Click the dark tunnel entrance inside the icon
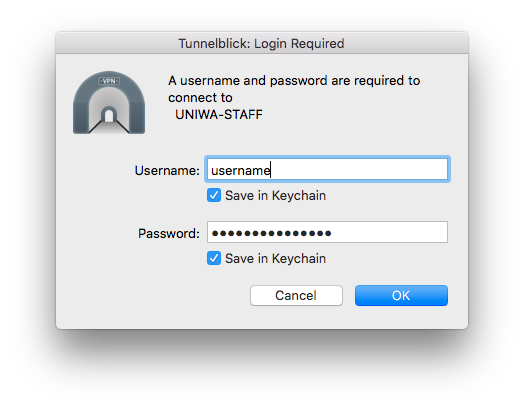 point(109,115)
